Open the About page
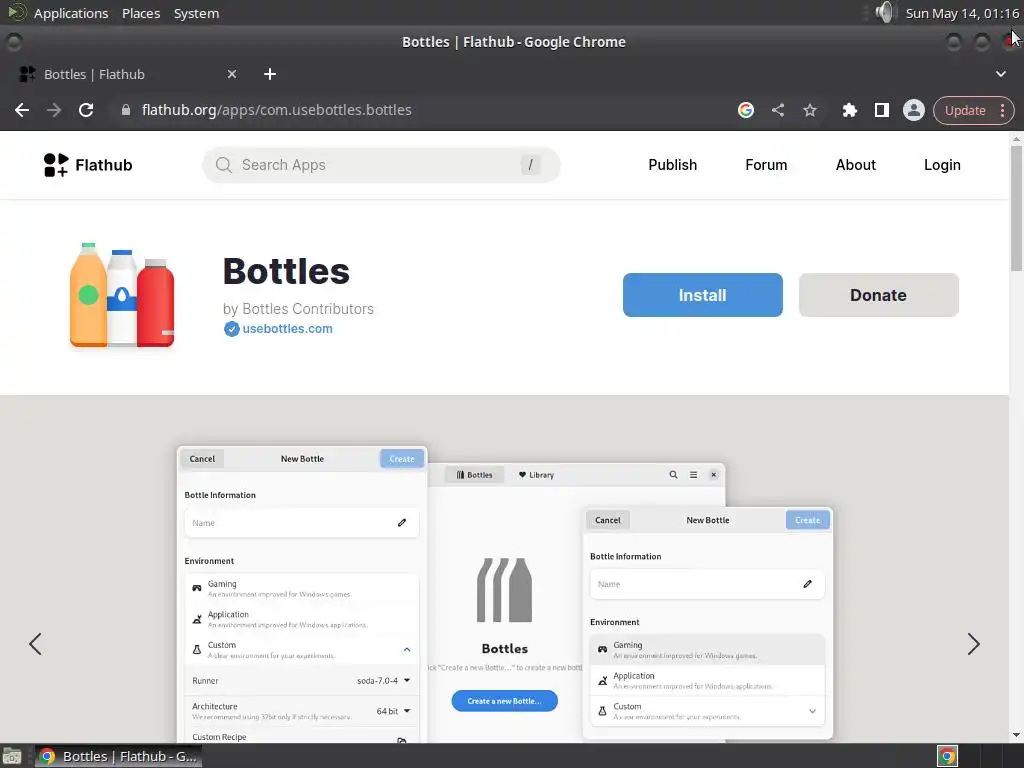1024x768 pixels. (856, 165)
